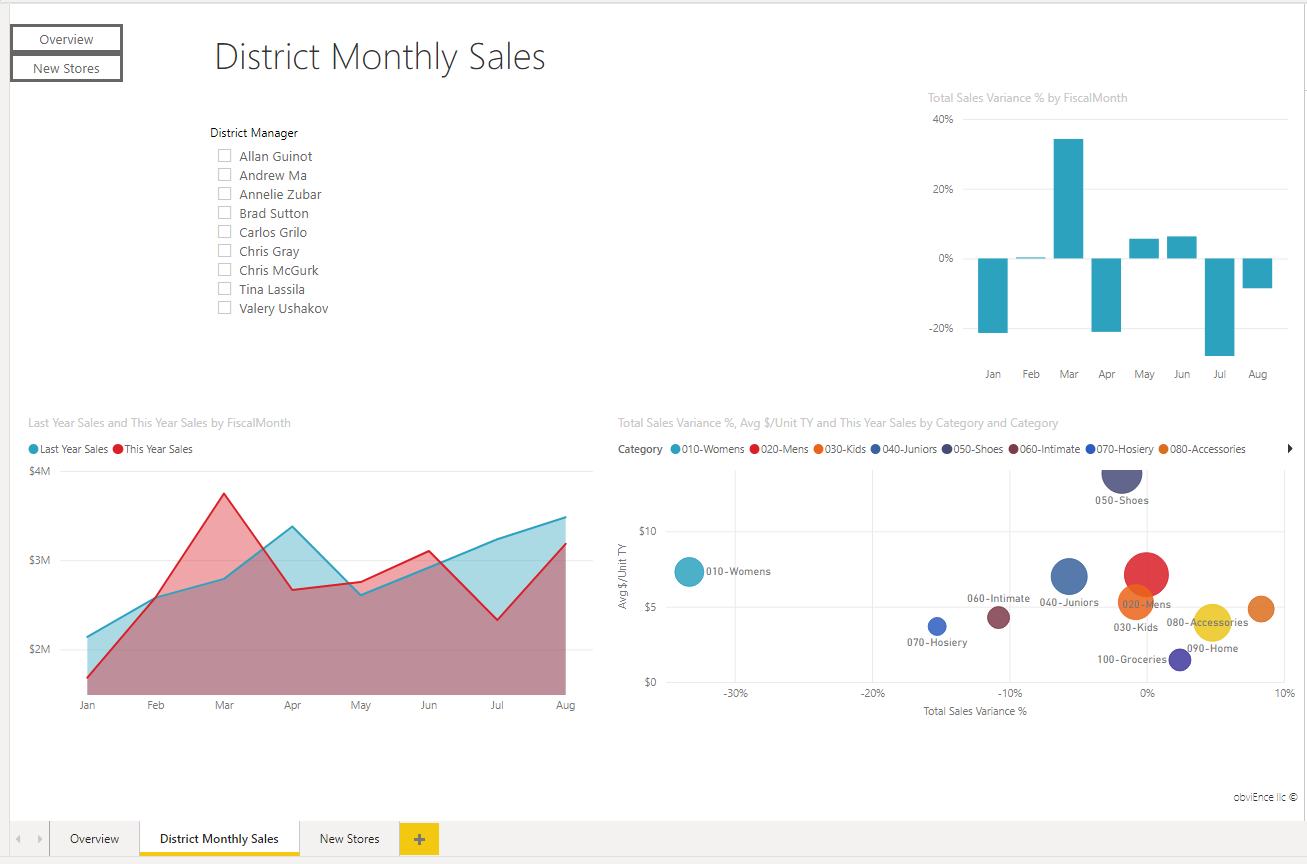Click the Last Year Sales legend dot
The height and width of the screenshot is (864, 1307).
click(34, 449)
